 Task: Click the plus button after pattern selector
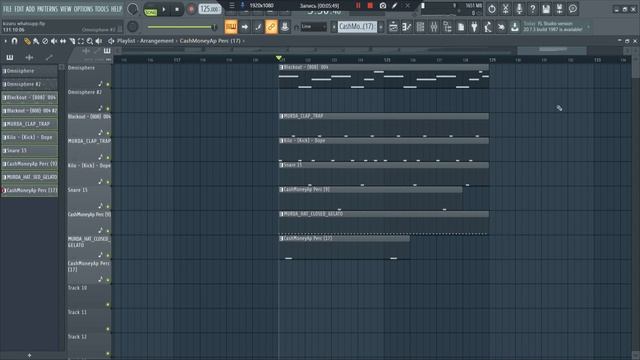(381, 27)
